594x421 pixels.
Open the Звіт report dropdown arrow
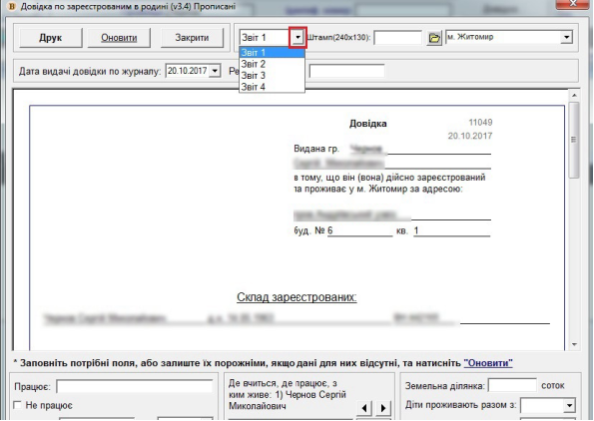coord(298,37)
